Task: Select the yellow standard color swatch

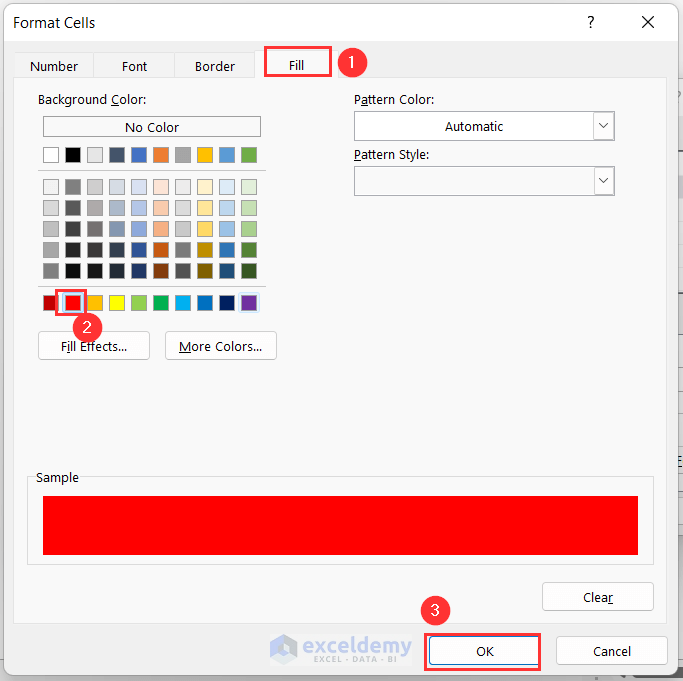Action: (x=117, y=302)
